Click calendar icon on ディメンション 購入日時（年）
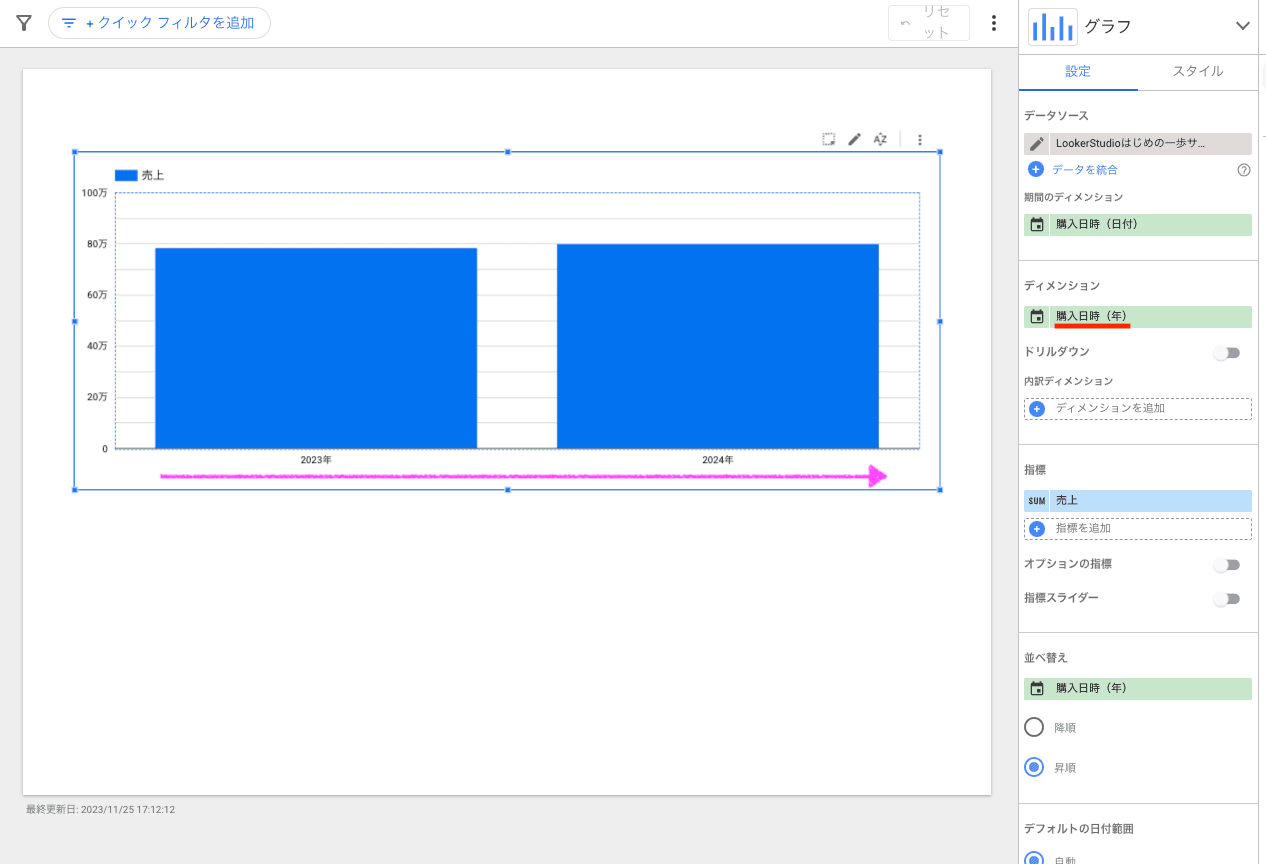This screenshot has height=864, width=1266. 1037,317
